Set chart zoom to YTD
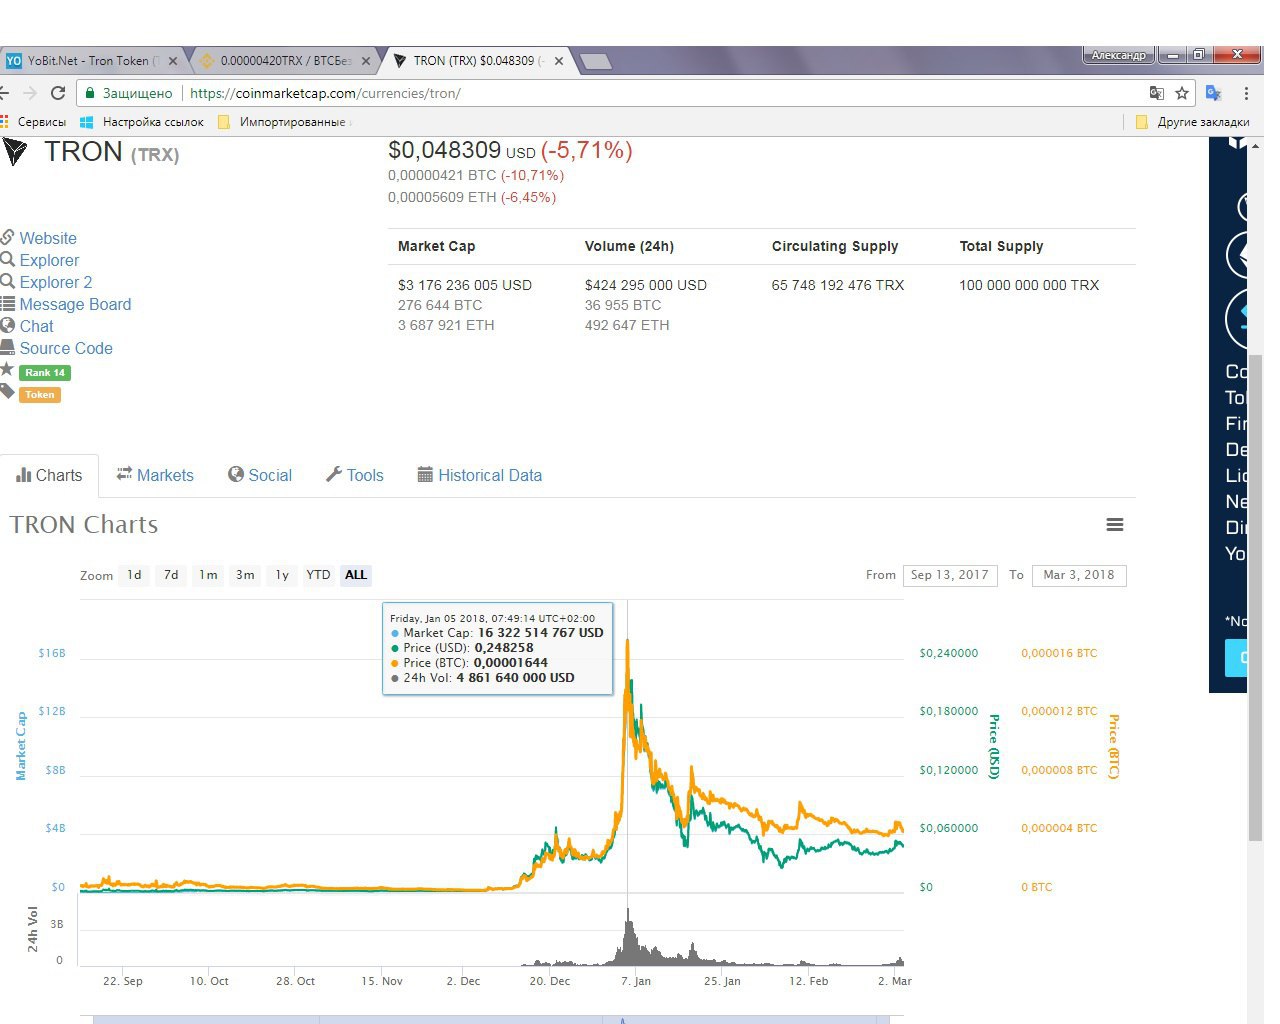The image size is (1280, 1024). click(318, 575)
